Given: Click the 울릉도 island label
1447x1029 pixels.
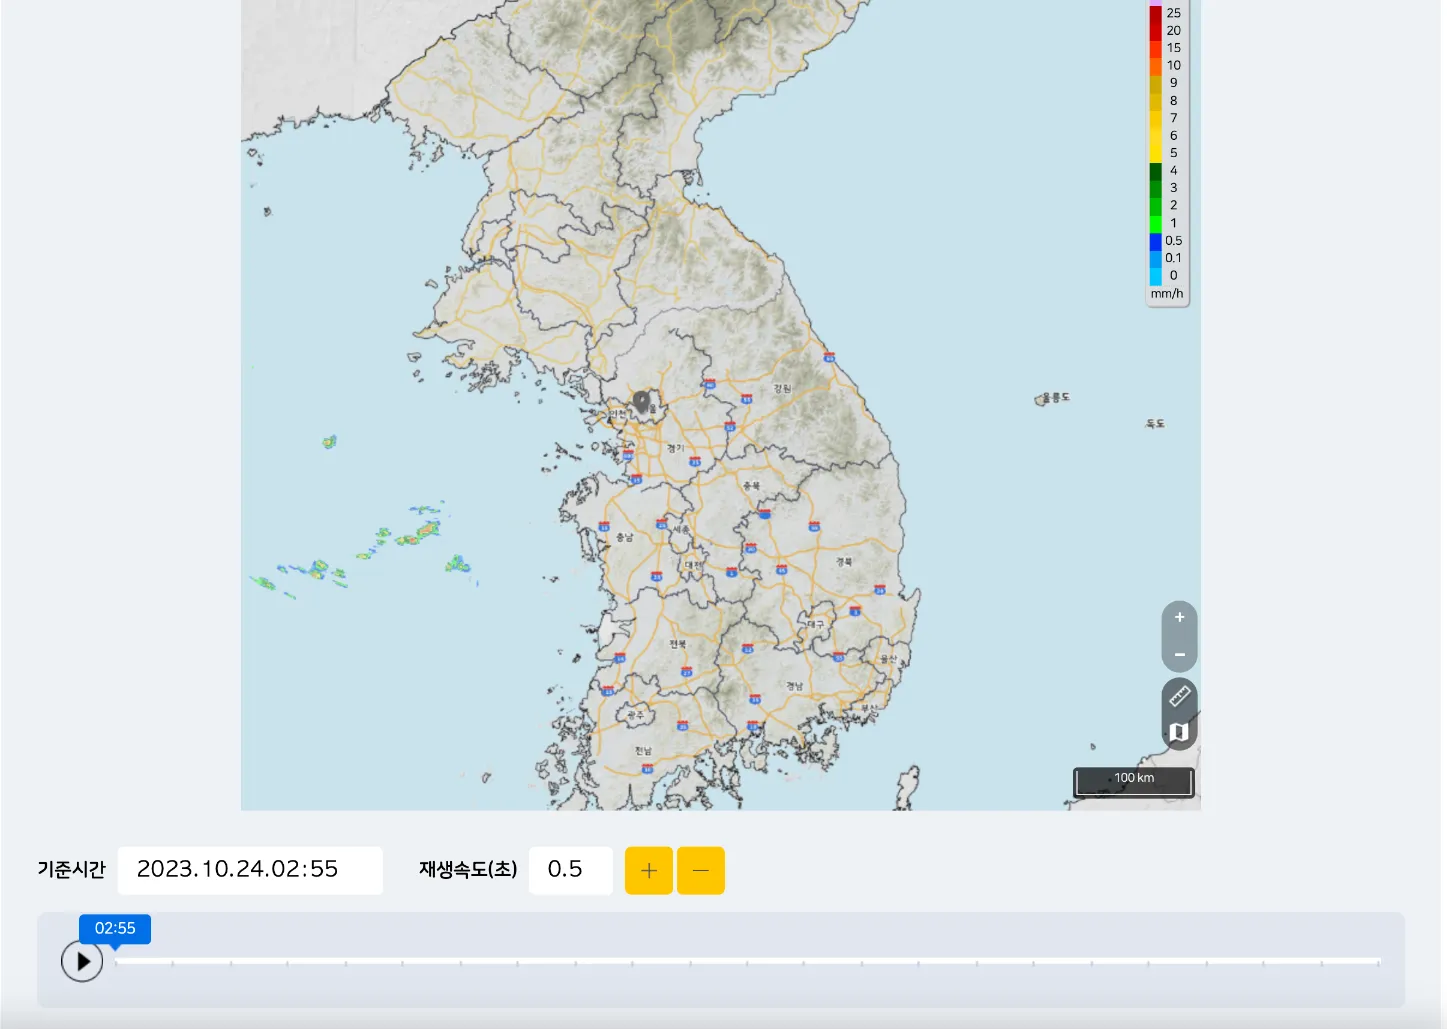Looking at the screenshot, I should [x=1057, y=397].
